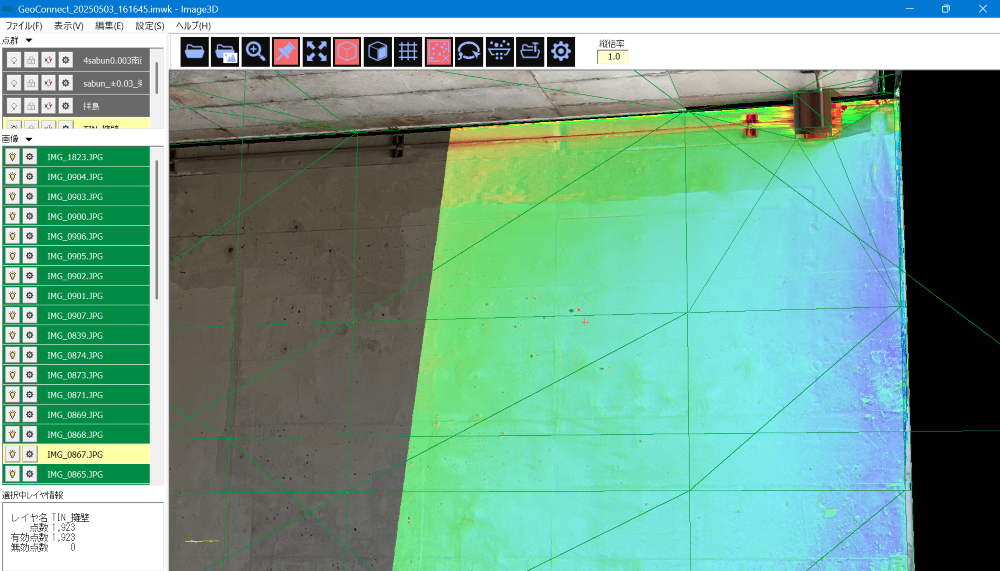The height and width of the screenshot is (571, 1000).
Task: Expand the 画像 panel dropdown arrow
Action: tap(29, 139)
